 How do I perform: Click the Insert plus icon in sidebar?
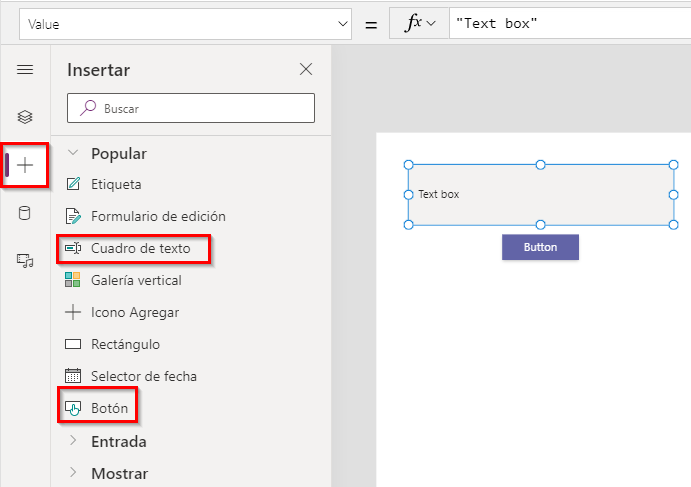click(x=25, y=165)
